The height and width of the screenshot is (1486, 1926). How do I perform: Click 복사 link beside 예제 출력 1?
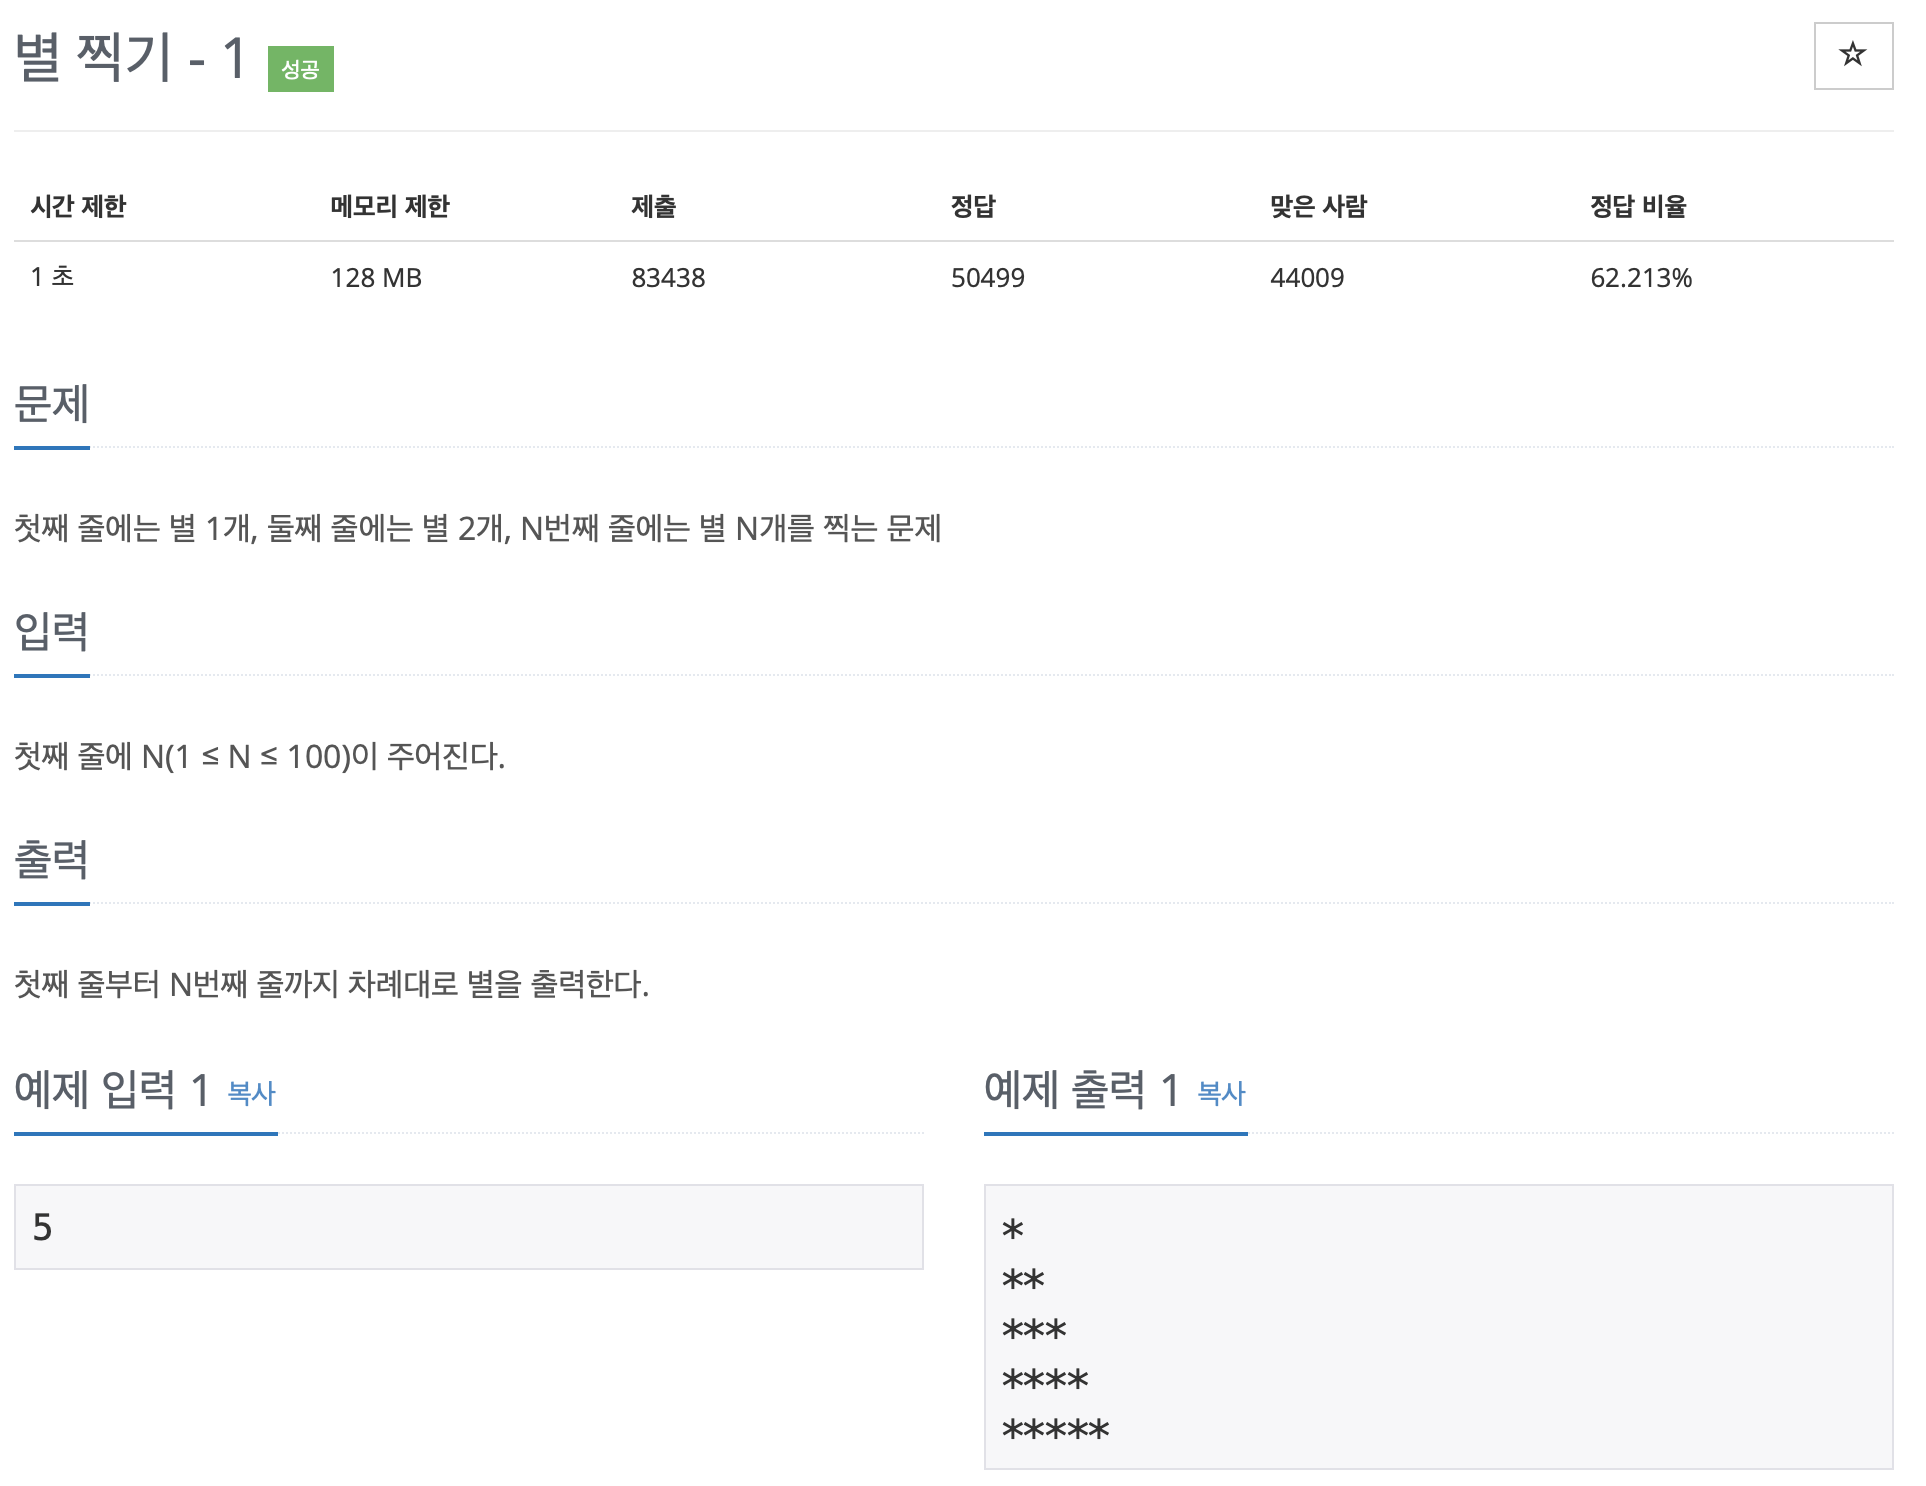[1221, 1093]
